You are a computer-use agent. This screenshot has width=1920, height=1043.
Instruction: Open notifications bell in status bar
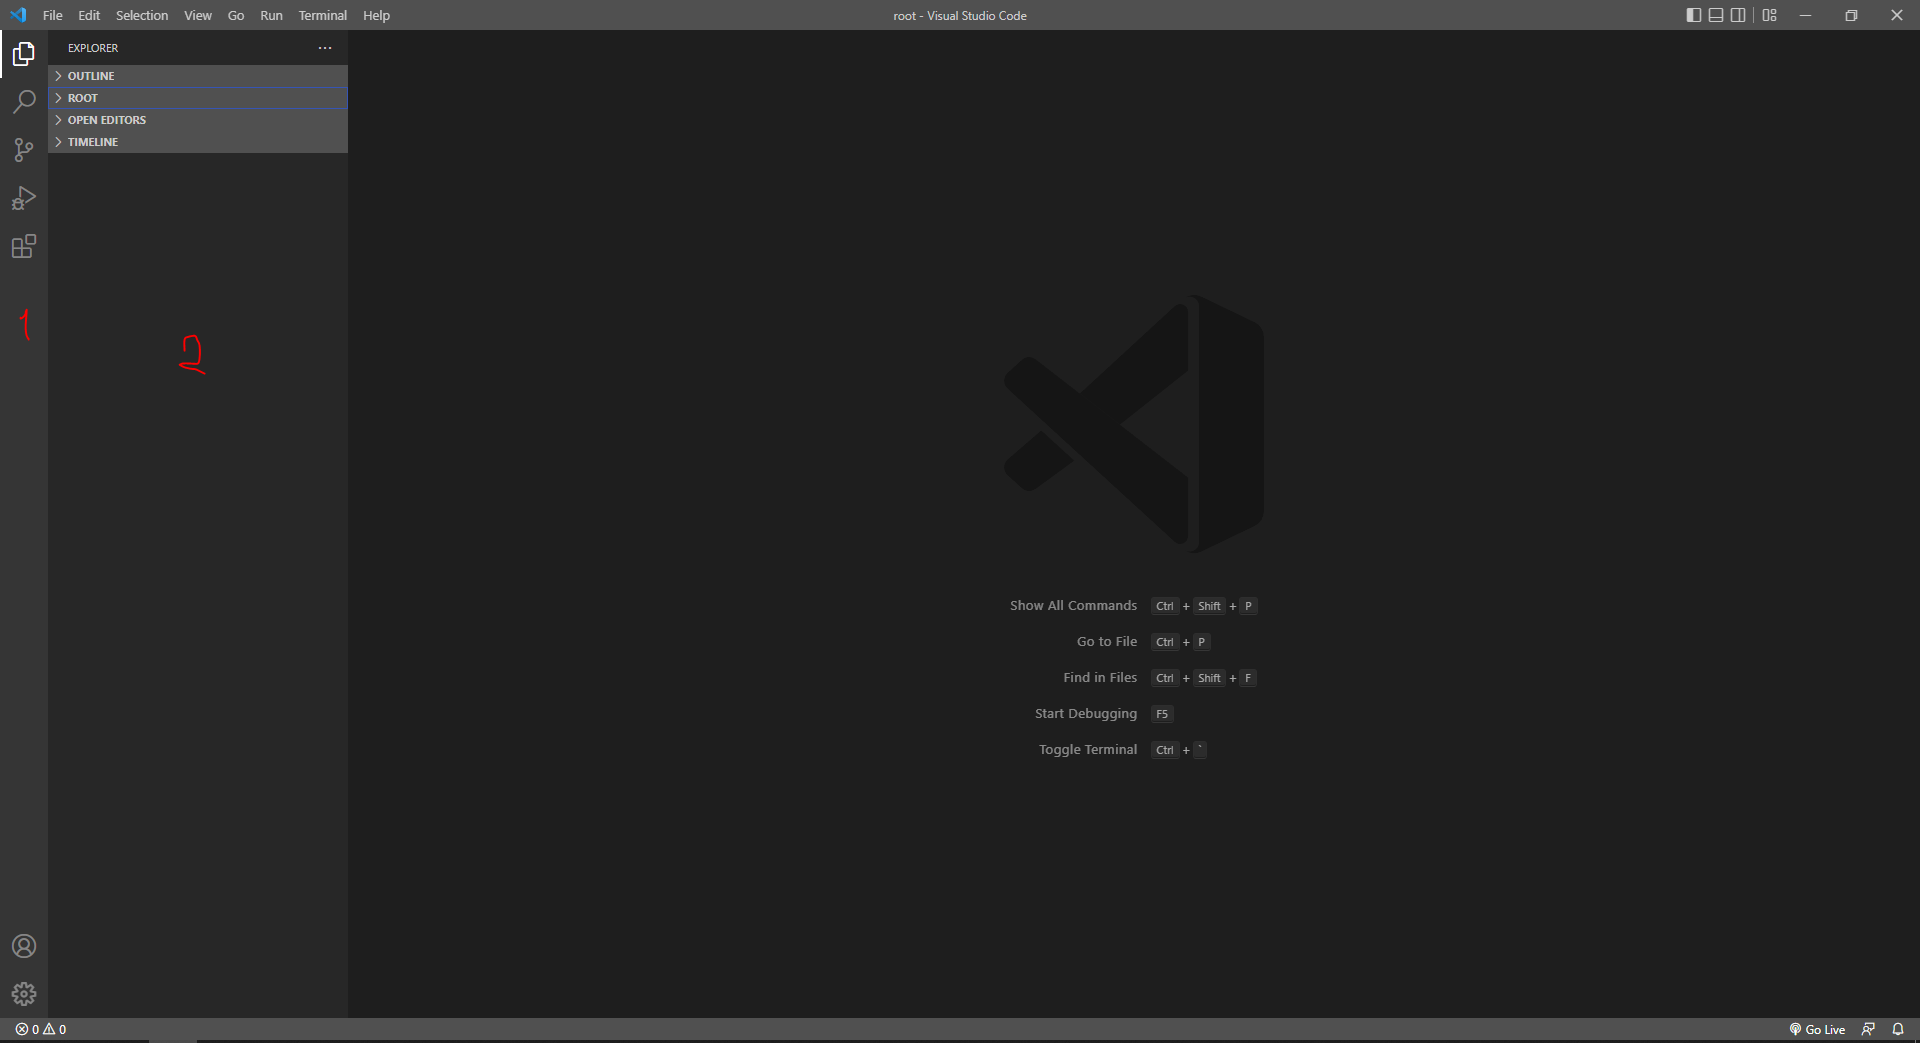pyautogui.click(x=1898, y=1029)
